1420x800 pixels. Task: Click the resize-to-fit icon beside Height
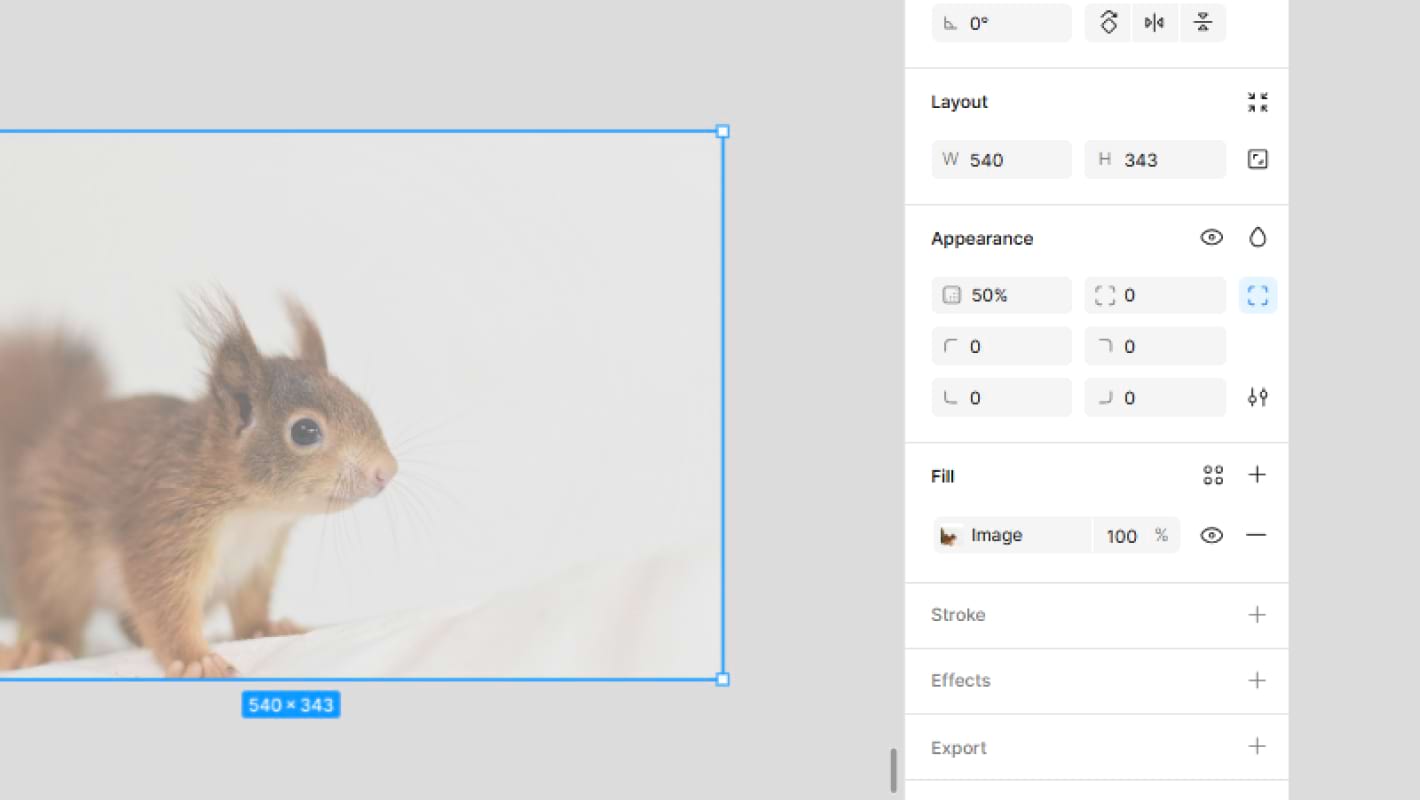click(1257, 160)
